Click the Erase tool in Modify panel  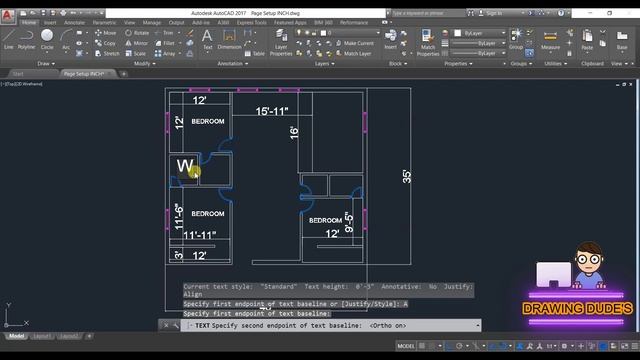tap(190, 33)
